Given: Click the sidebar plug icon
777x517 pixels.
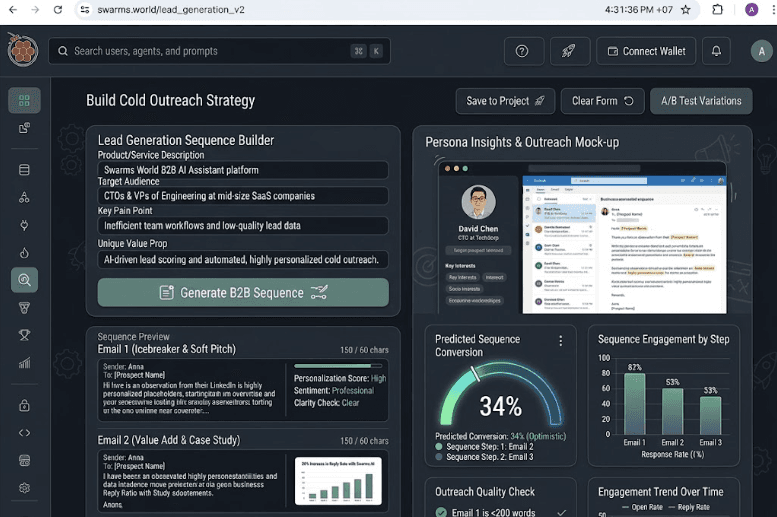Looking at the screenshot, I should pyautogui.click(x=24, y=226).
